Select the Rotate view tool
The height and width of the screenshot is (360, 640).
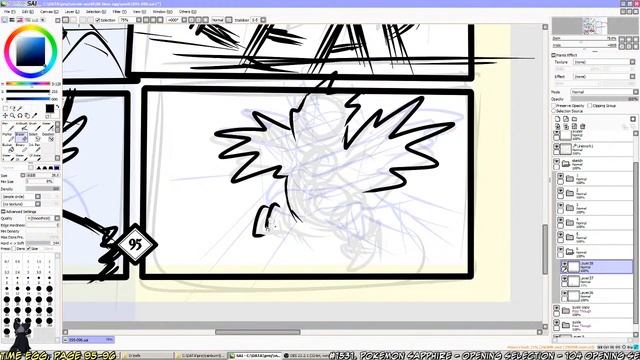point(20,116)
